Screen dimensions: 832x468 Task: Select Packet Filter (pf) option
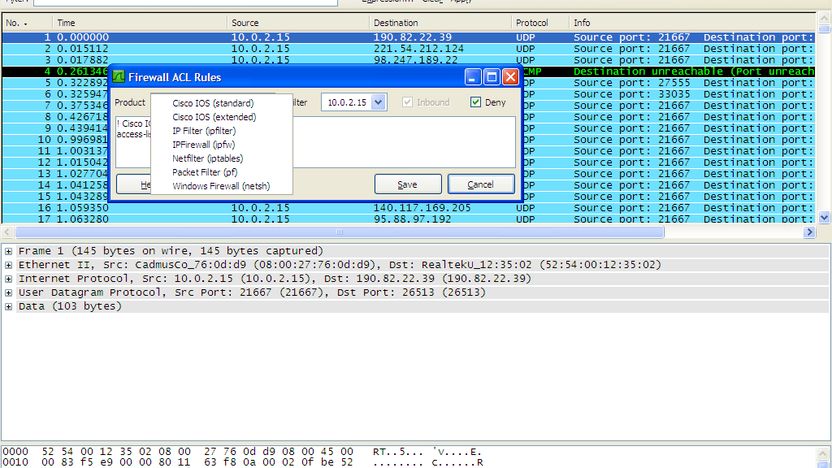[204, 172]
